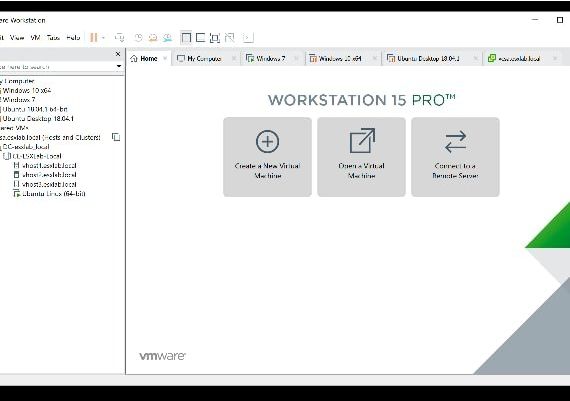The image size is (570, 401).
Task: Click the console view icon in toolbar
Action: point(248,37)
